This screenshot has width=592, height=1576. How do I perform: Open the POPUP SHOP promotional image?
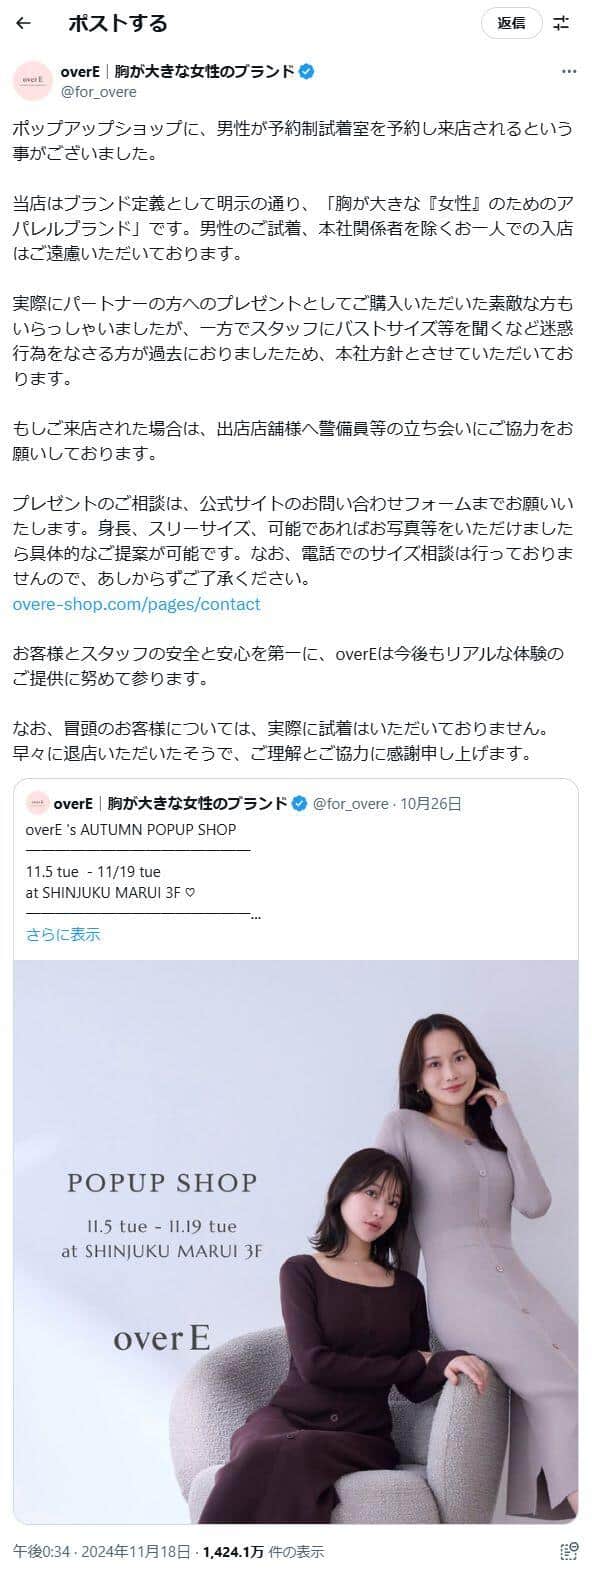(x=296, y=1240)
